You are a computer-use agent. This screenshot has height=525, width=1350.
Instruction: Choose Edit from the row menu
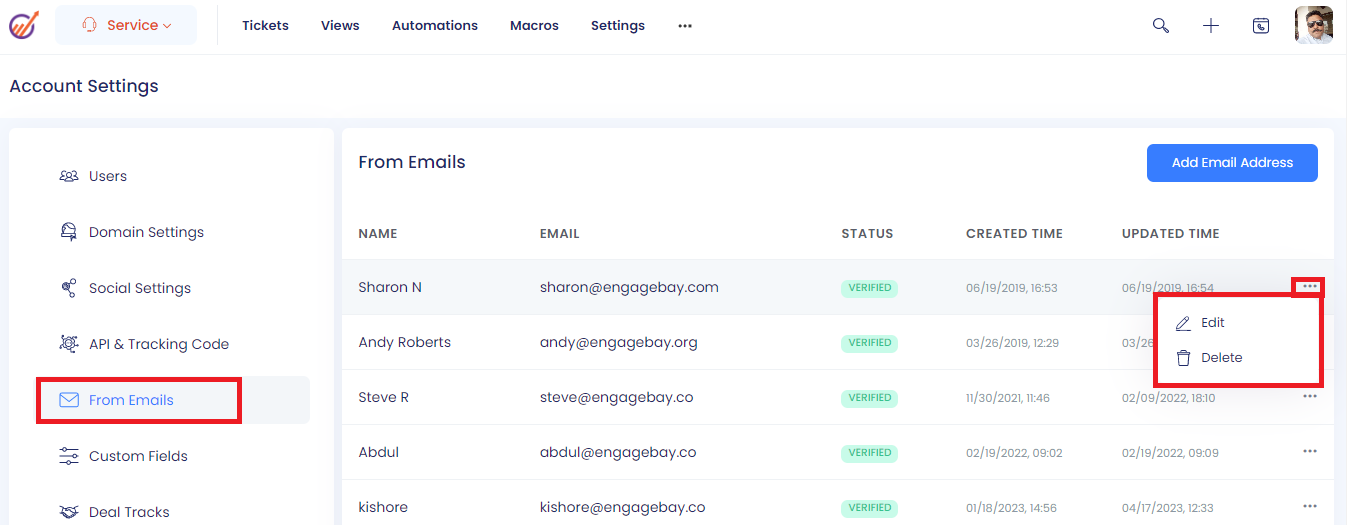1212,323
